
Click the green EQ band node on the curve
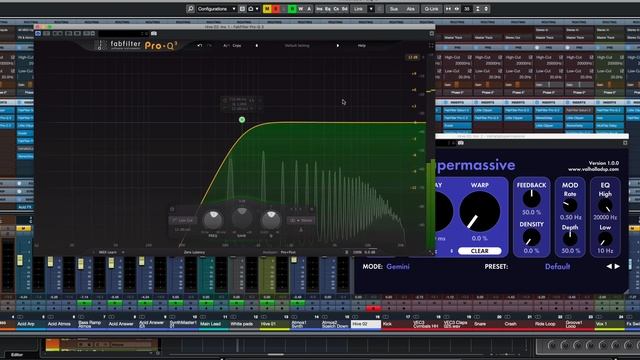pos(242,120)
